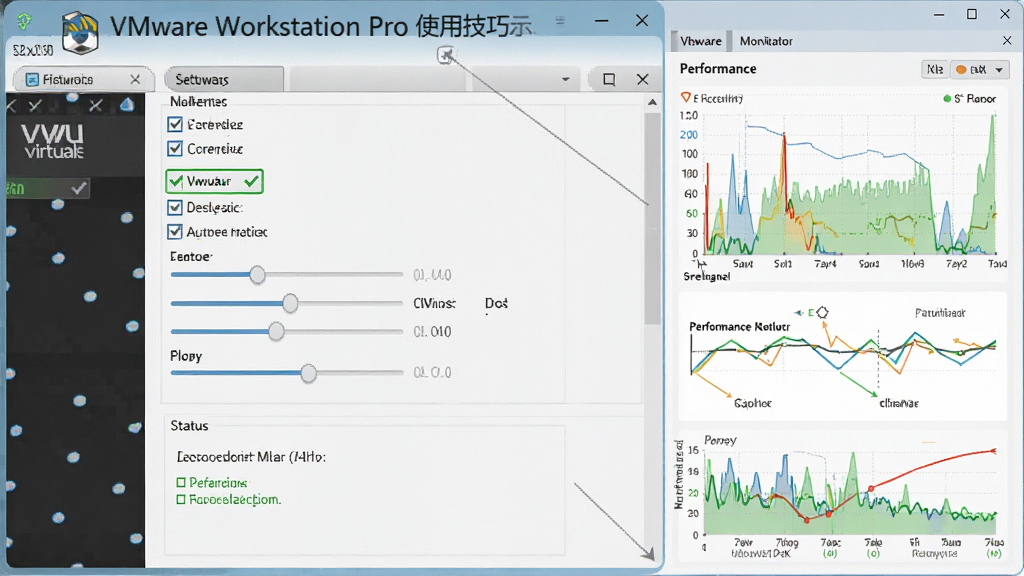The image size is (1024, 576).
Task: Click the orange triangle E Fcceiitn legend icon
Action: [686, 98]
